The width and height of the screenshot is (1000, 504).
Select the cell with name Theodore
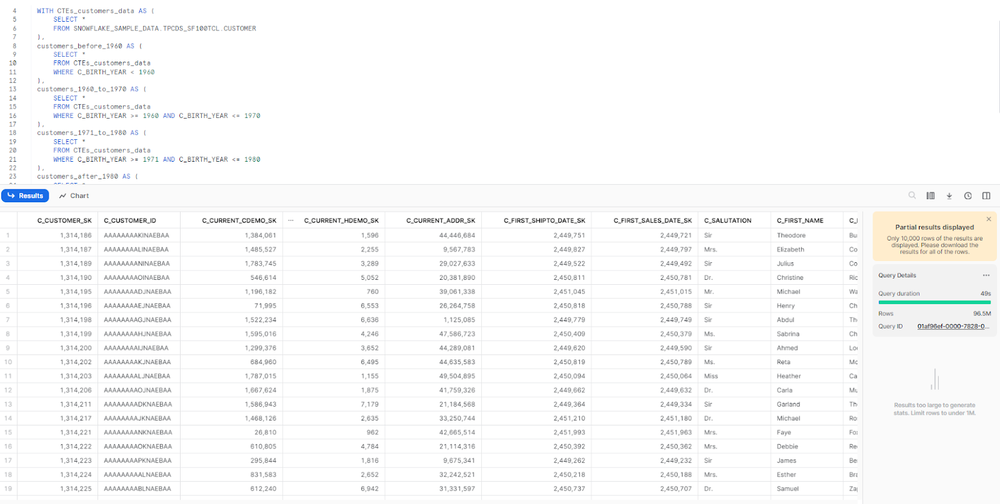(807, 235)
